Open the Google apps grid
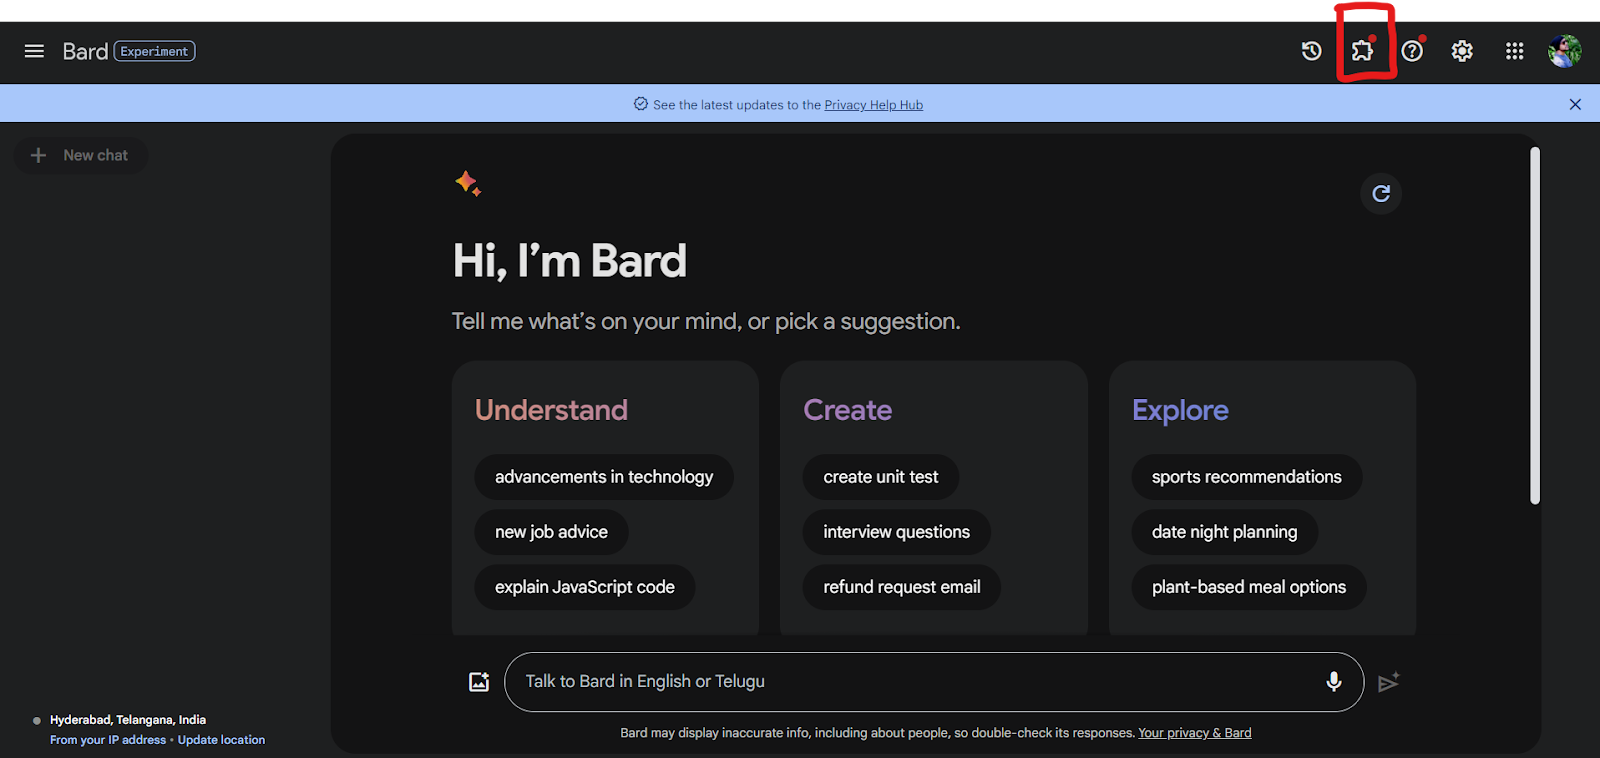 tap(1514, 51)
